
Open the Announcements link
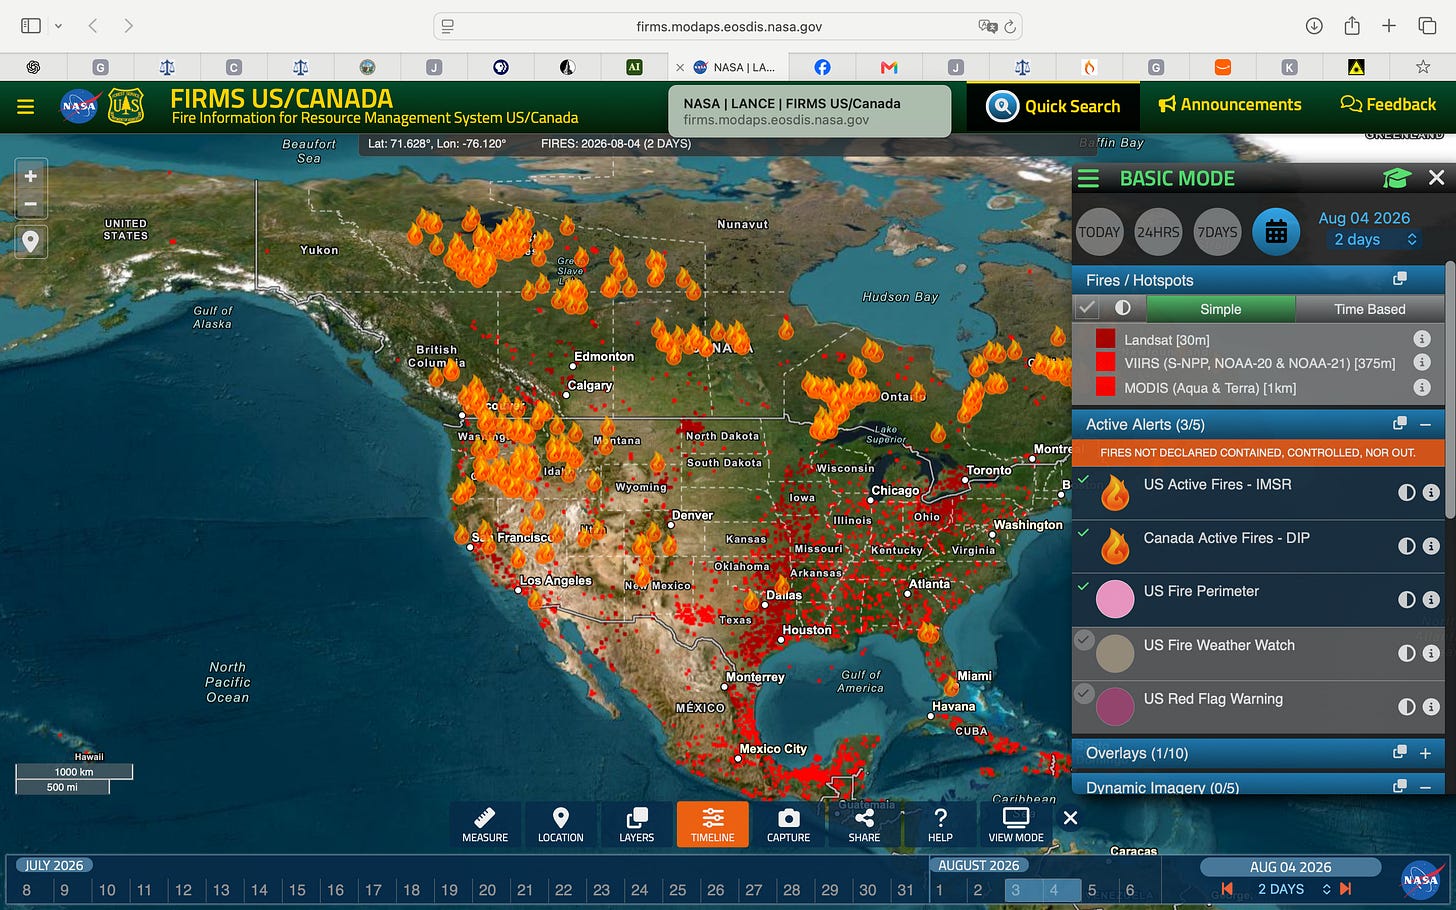(x=1230, y=104)
